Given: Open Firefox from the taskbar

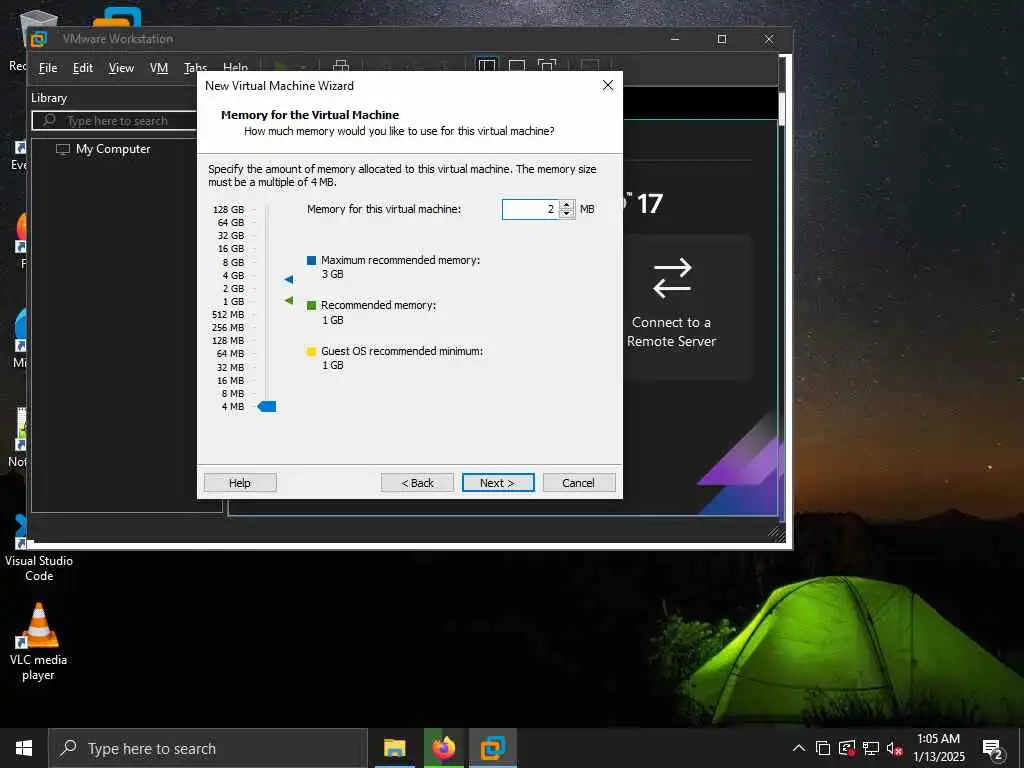Looking at the screenshot, I should 443,748.
